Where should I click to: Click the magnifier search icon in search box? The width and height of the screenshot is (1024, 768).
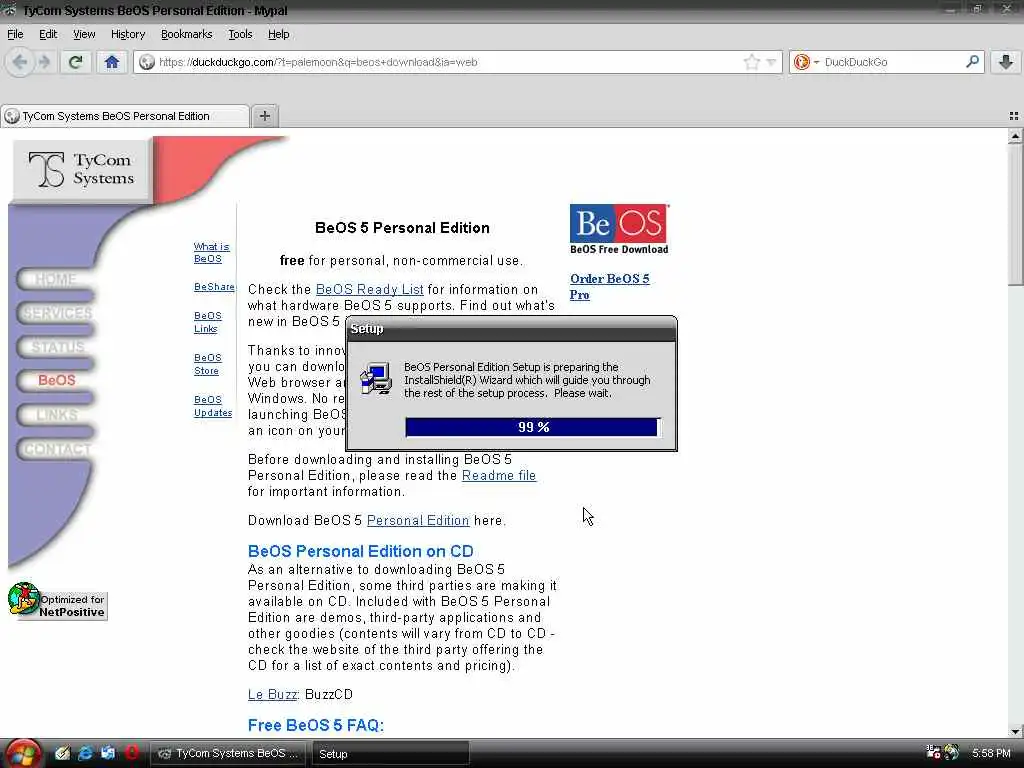pyautogui.click(x=972, y=62)
